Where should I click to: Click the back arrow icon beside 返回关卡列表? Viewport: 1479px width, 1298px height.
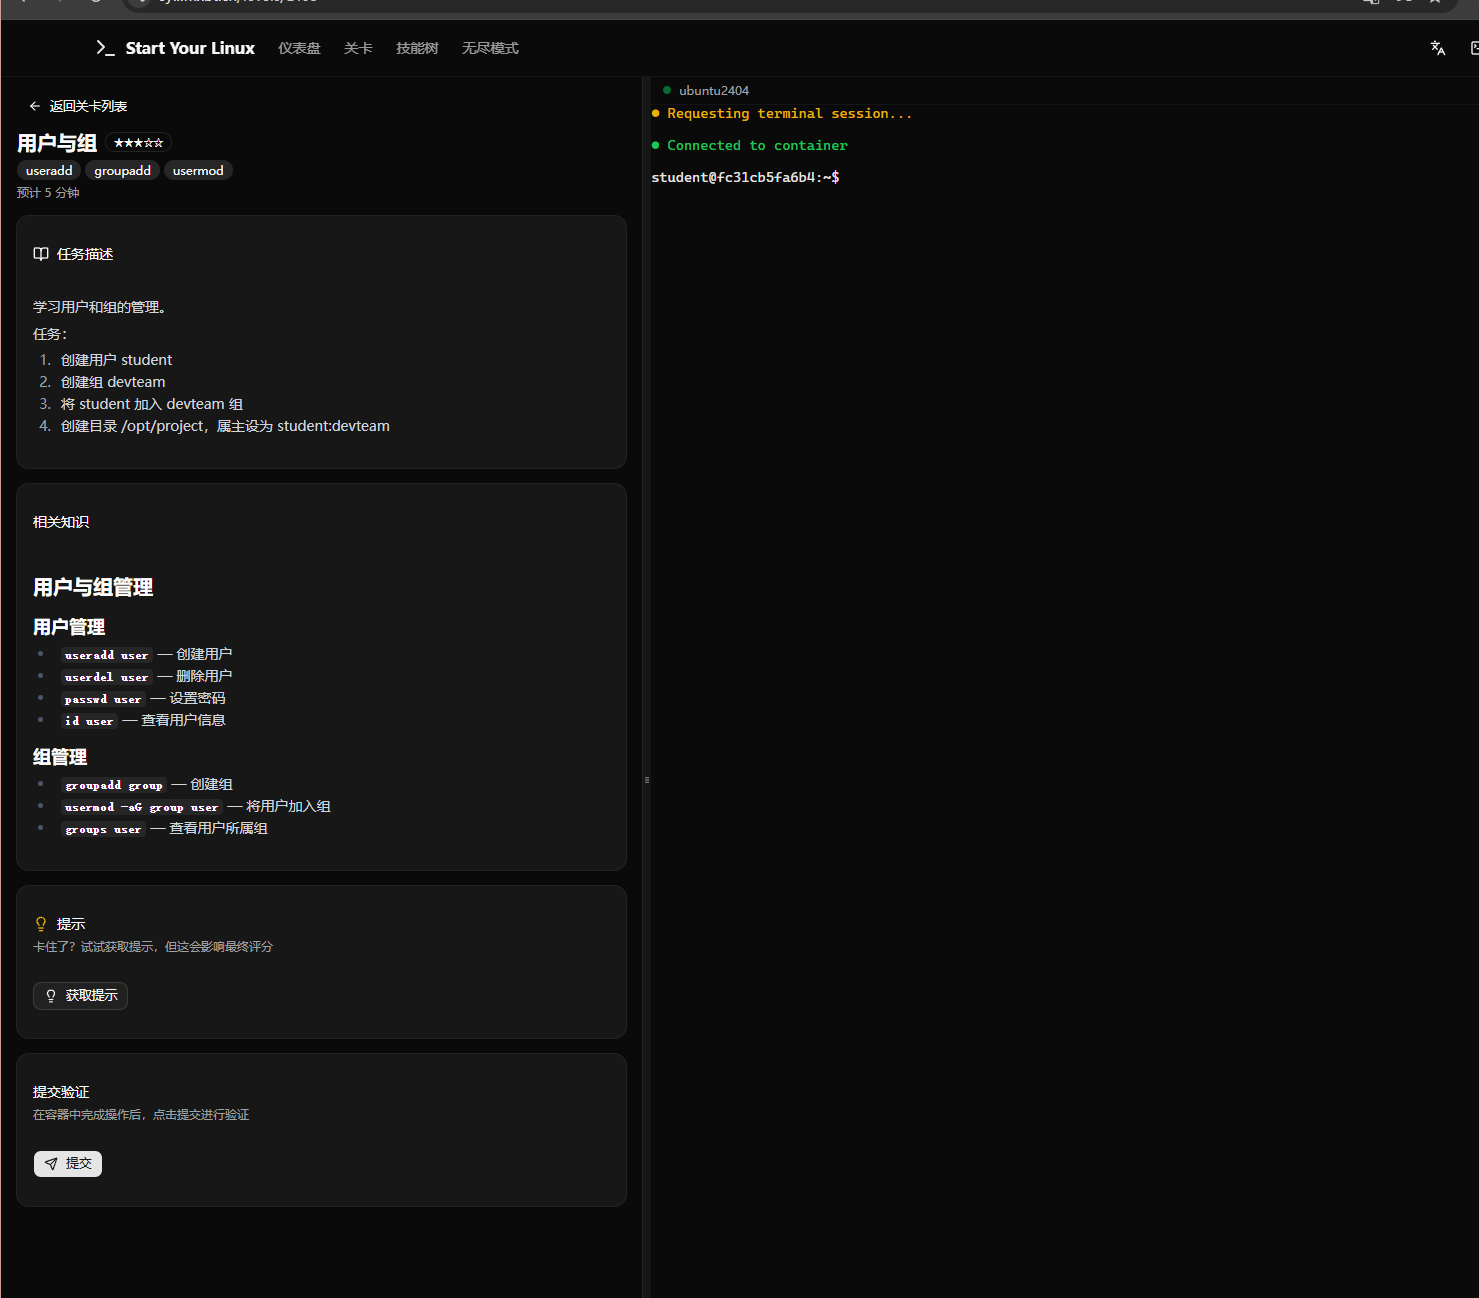pyautogui.click(x=35, y=106)
